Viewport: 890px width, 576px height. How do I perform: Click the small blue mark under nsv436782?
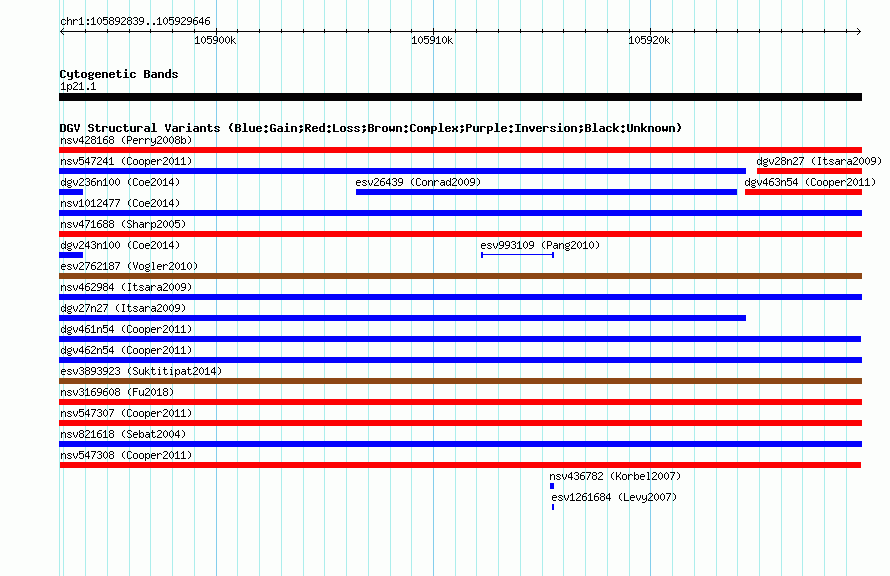click(x=552, y=486)
